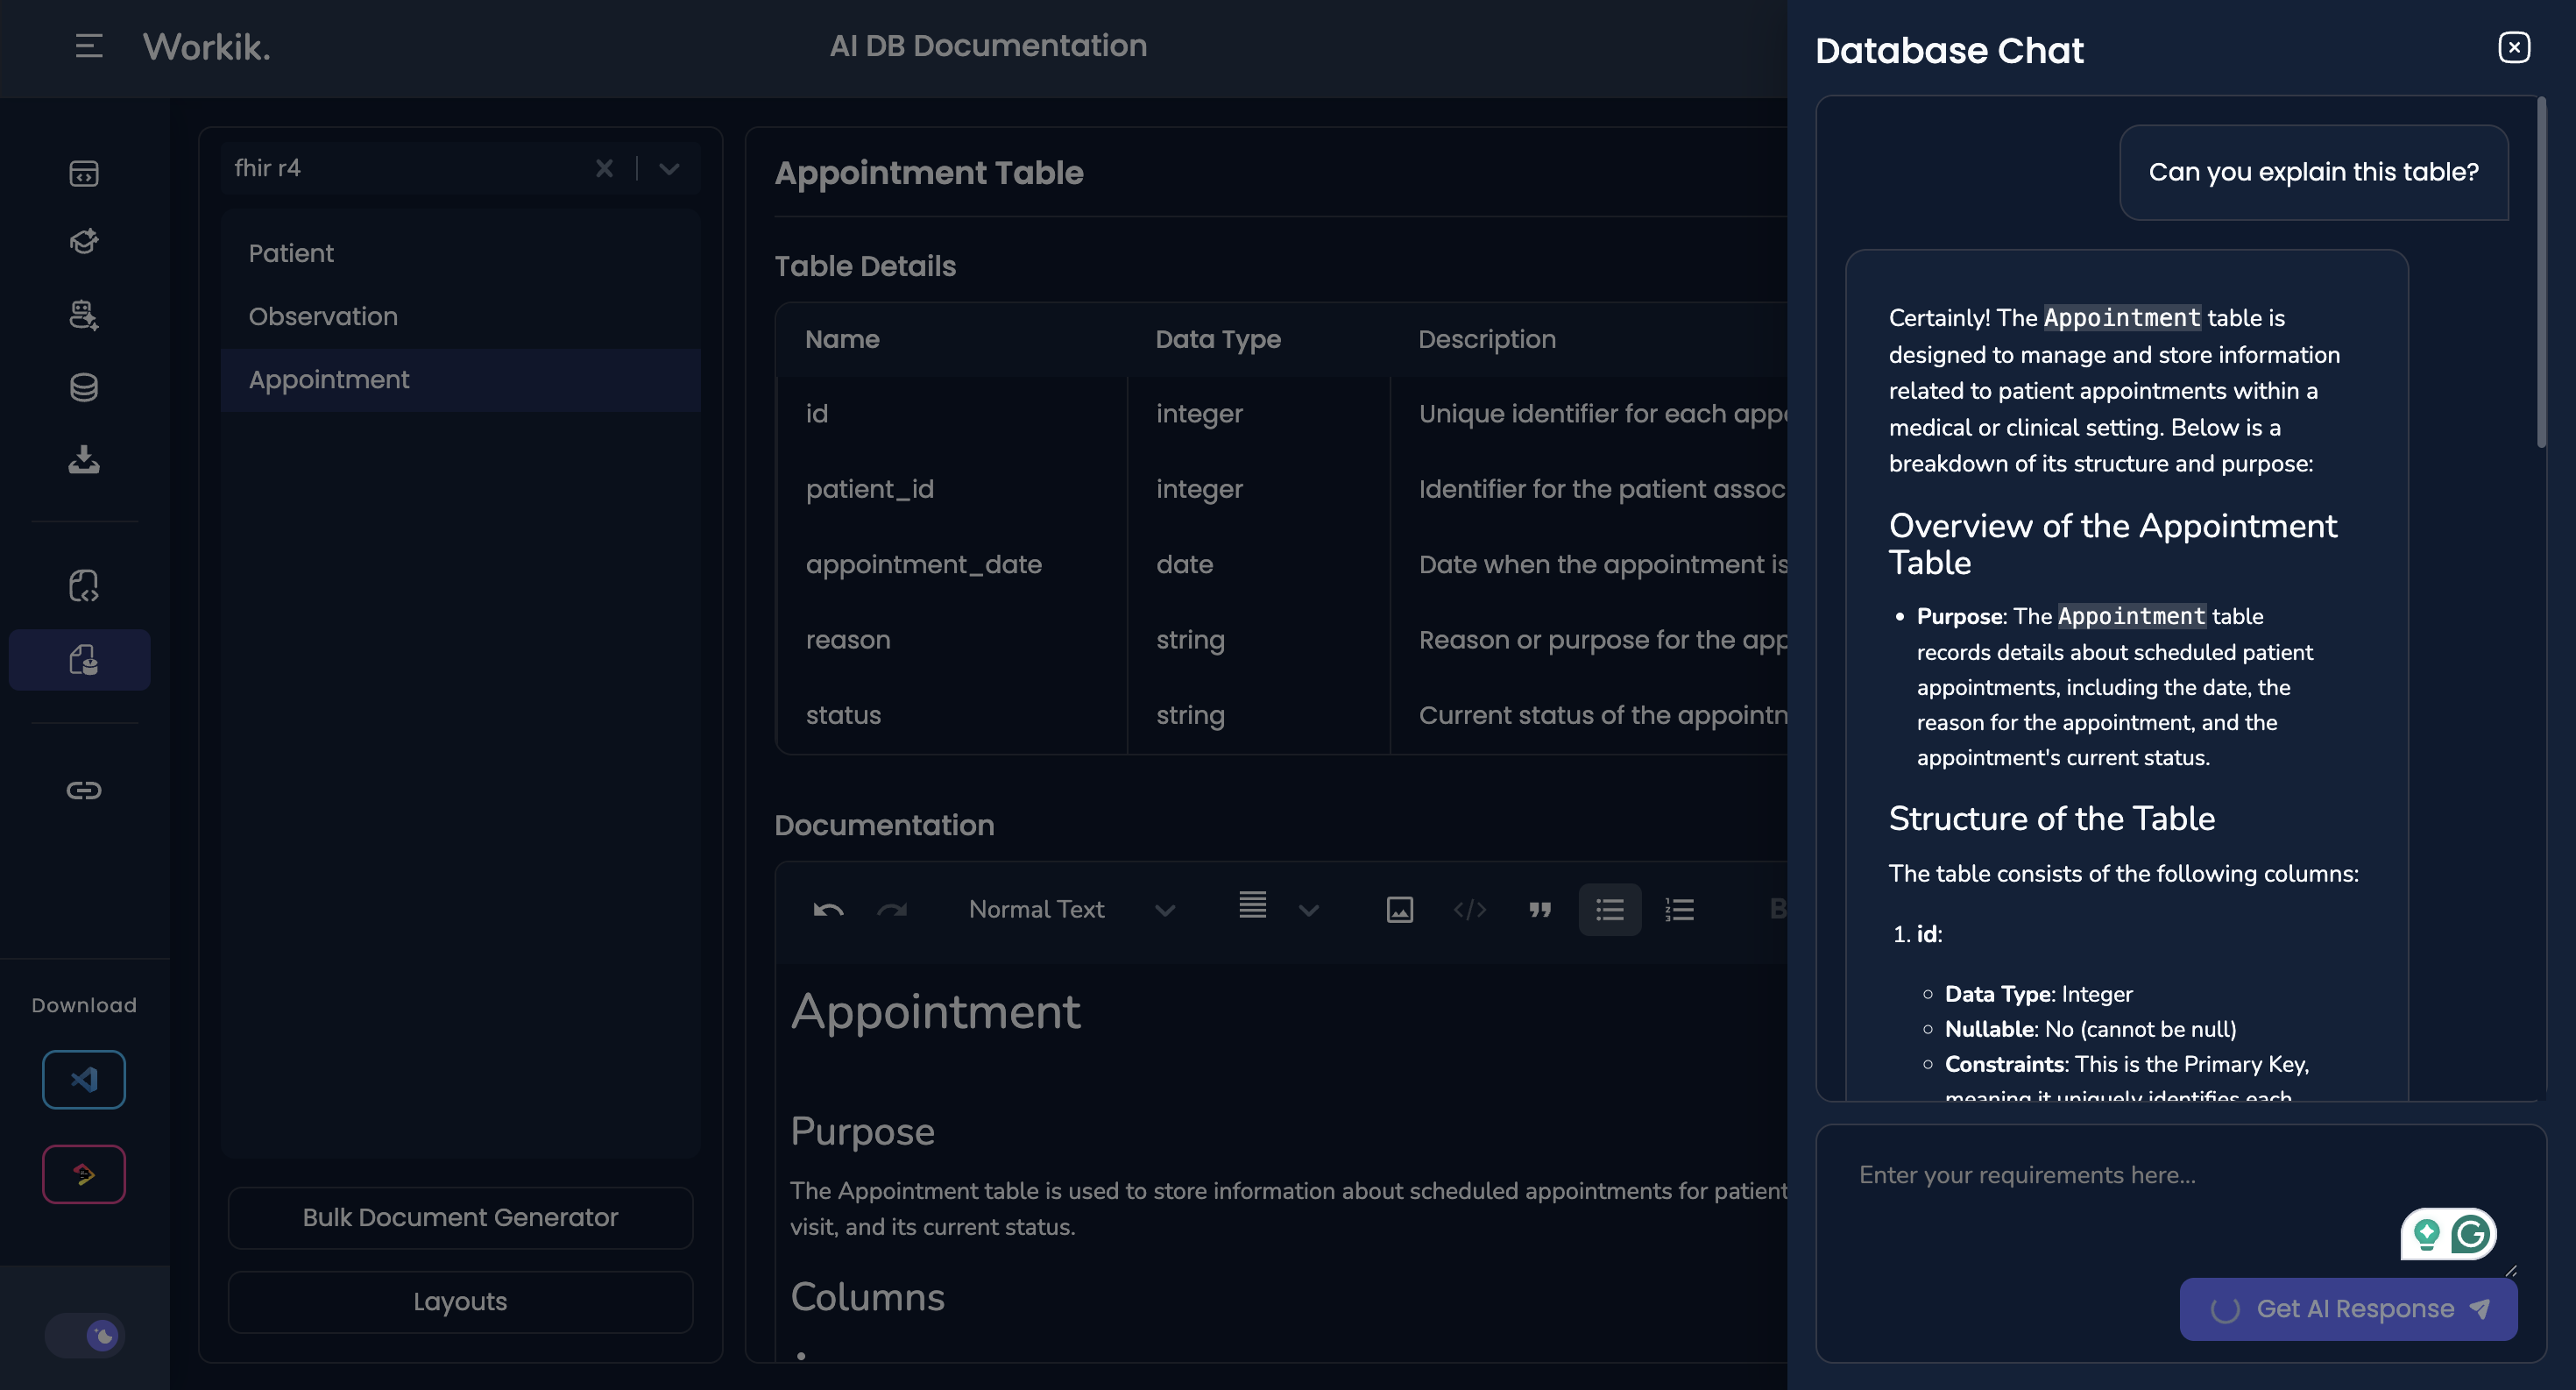Open the hamburger menu next to Workik
Image resolution: width=2576 pixels, height=1390 pixels.
point(88,46)
